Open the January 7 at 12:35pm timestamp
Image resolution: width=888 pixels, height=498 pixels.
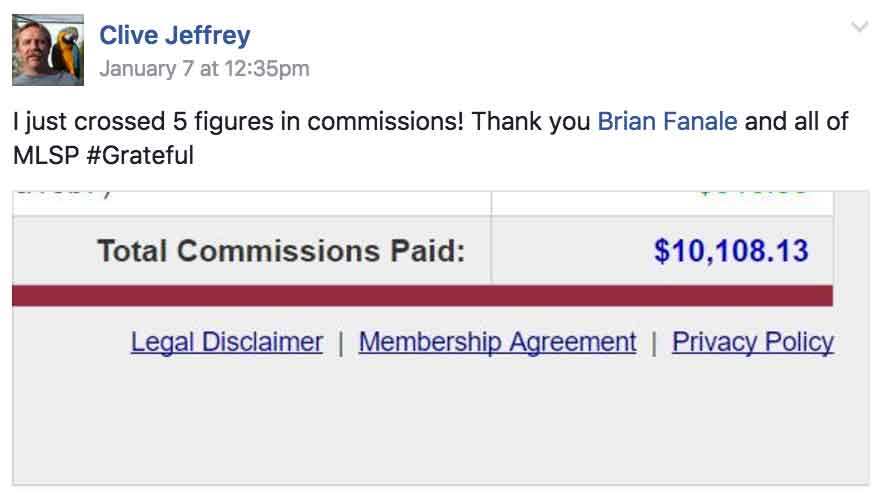point(204,69)
